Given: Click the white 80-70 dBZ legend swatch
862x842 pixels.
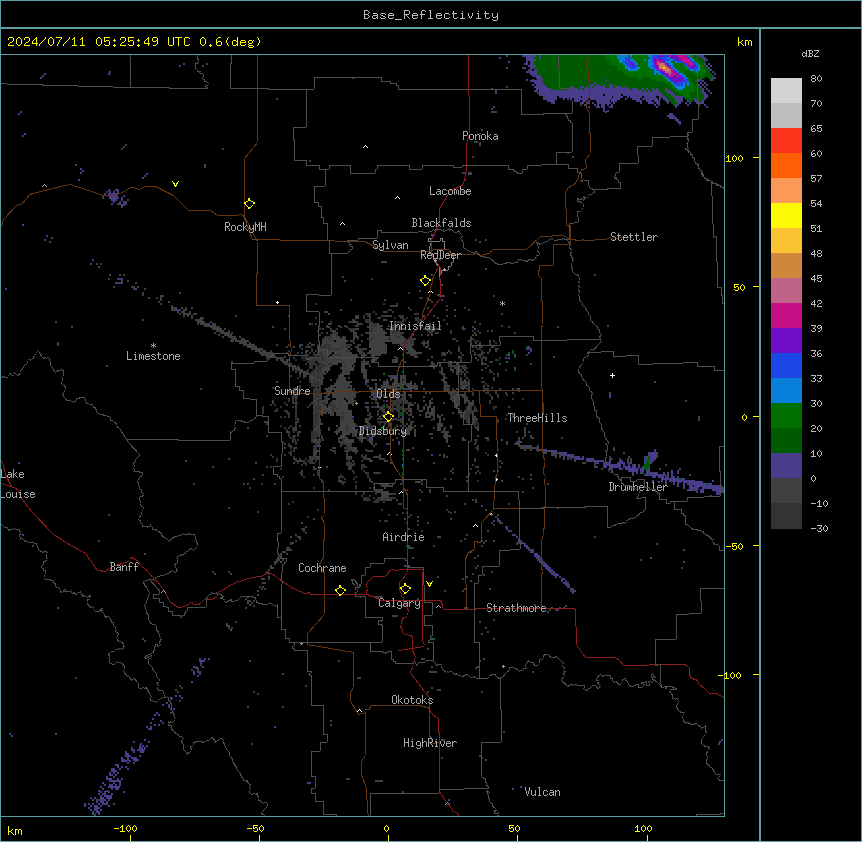Looking at the screenshot, I should point(786,91).
